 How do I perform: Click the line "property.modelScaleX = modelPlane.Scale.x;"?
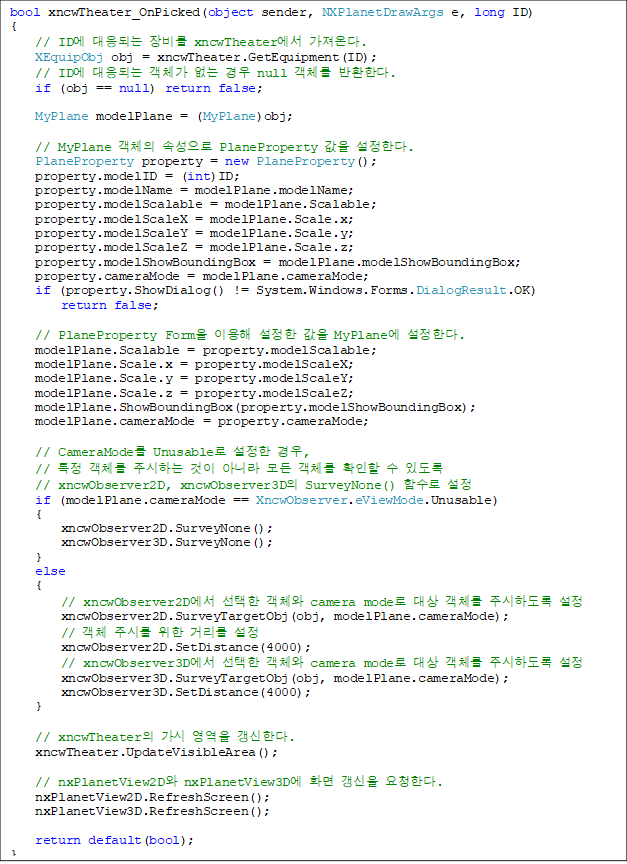[194, 219]
